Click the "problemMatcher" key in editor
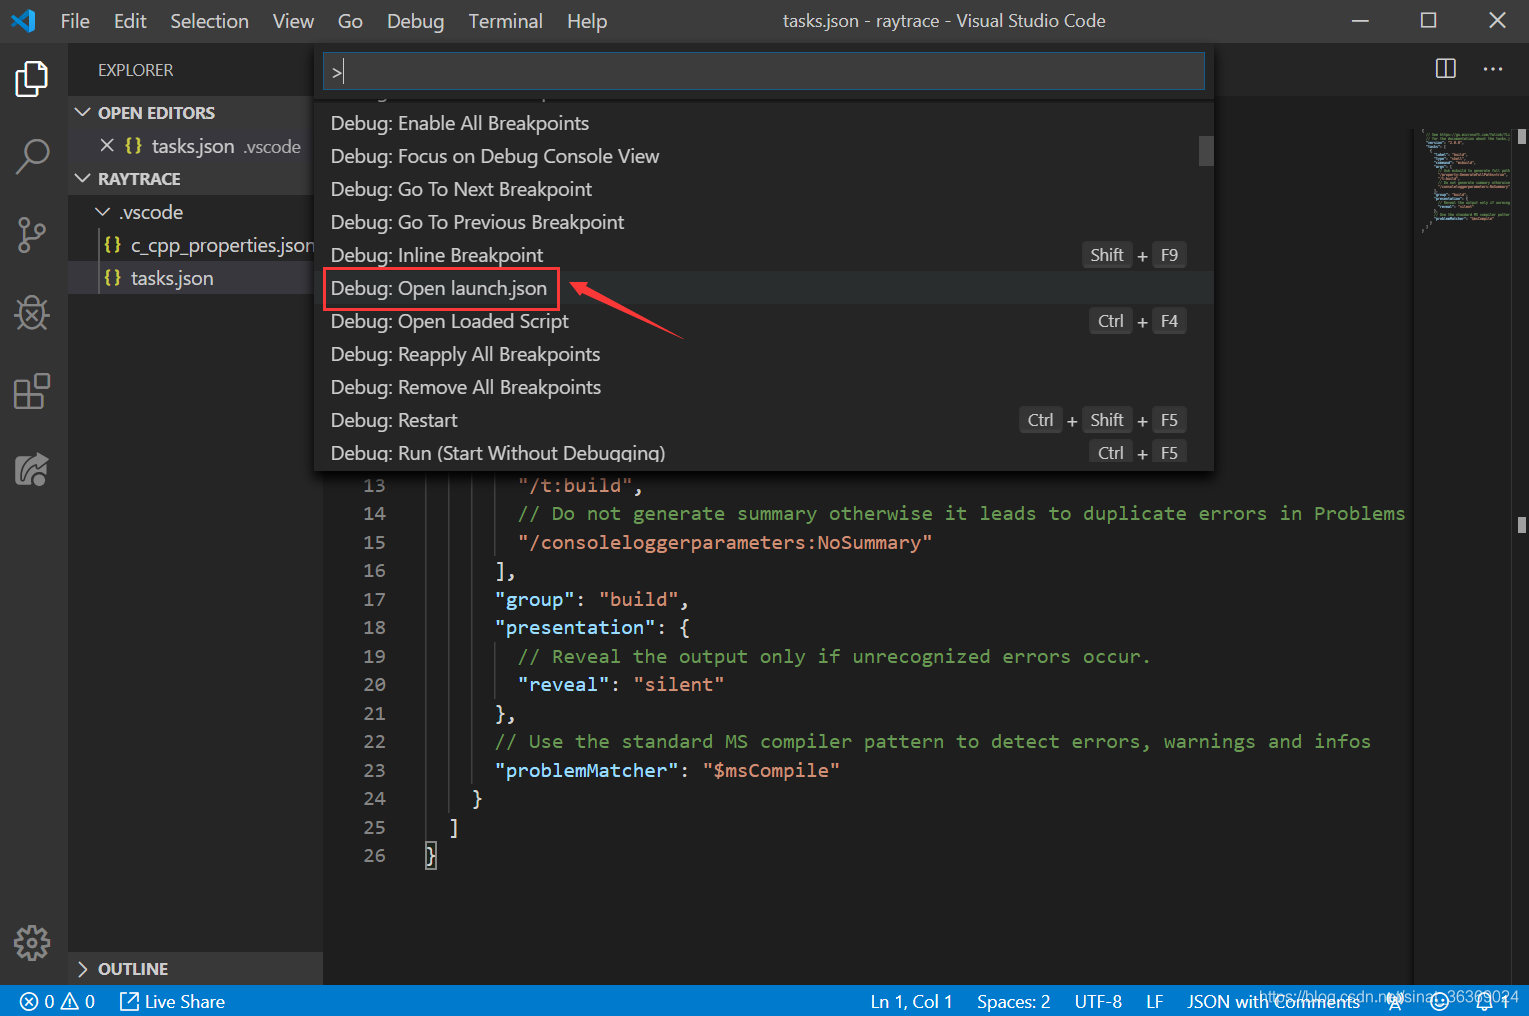Image resolution: width=1529 pixels, height=1016 pixels. (x=586, y=771)
